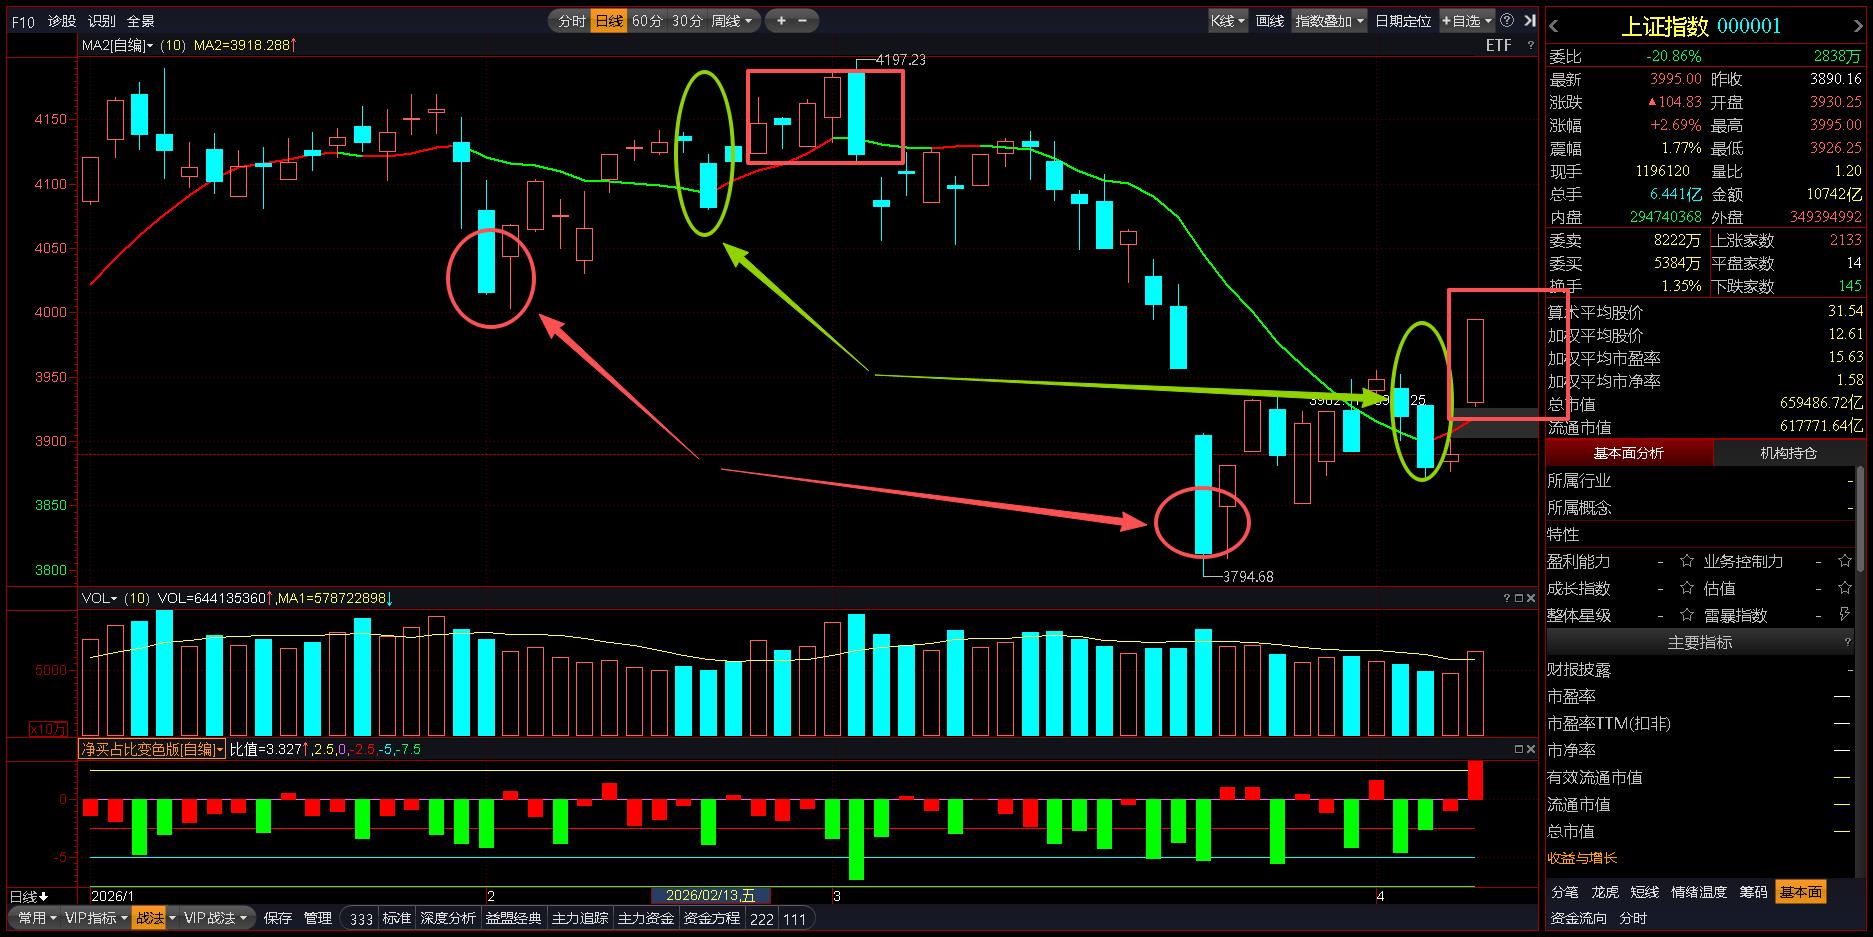The height and width of the screenshot is (937, 1873).
Task: Click the 2026/02/13 date marker on timeline
Action: tap(710, 895)
